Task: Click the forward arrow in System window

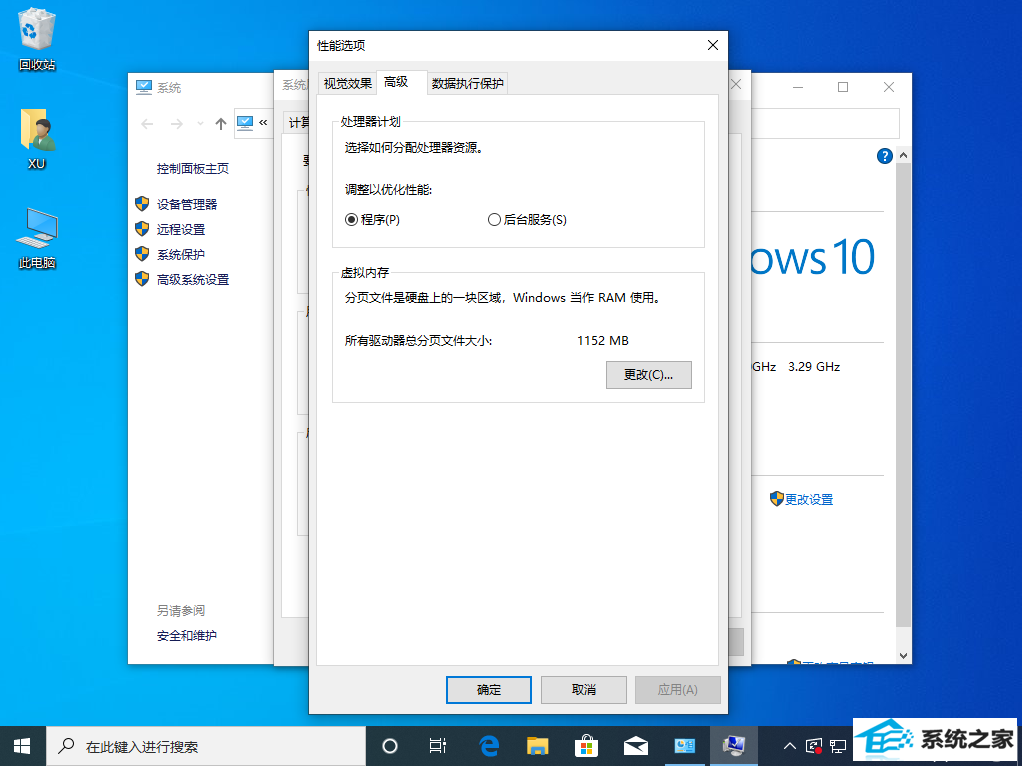Action: point(176,124)
